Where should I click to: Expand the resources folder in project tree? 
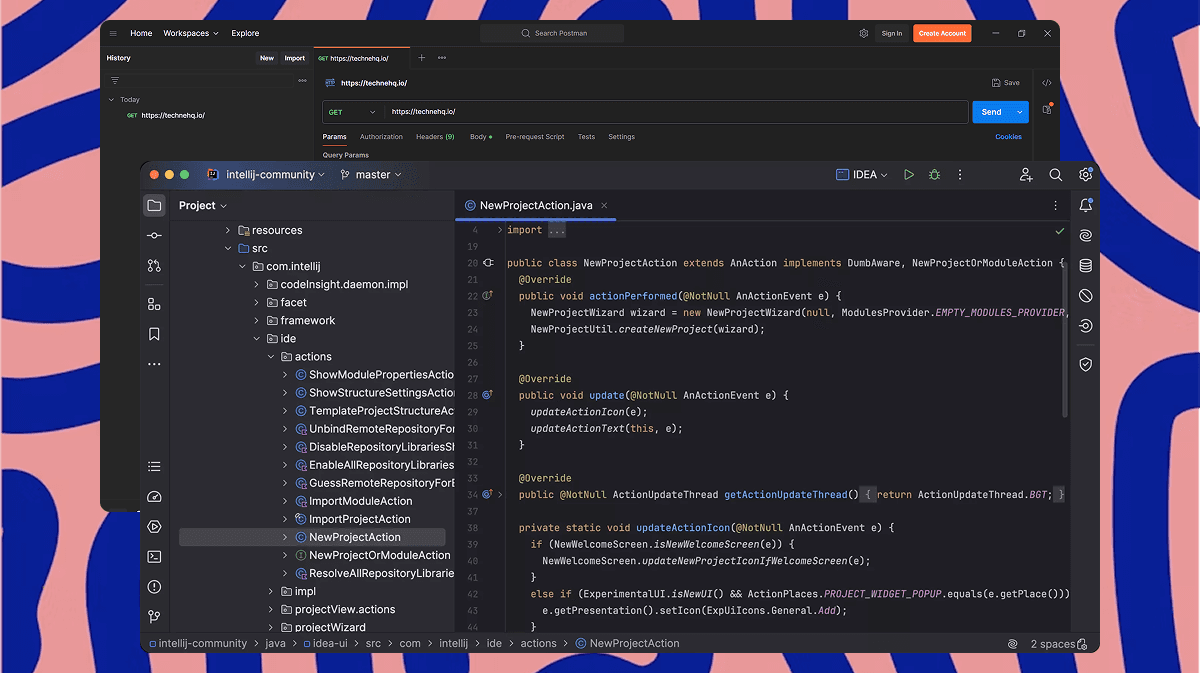click(228, 230)
